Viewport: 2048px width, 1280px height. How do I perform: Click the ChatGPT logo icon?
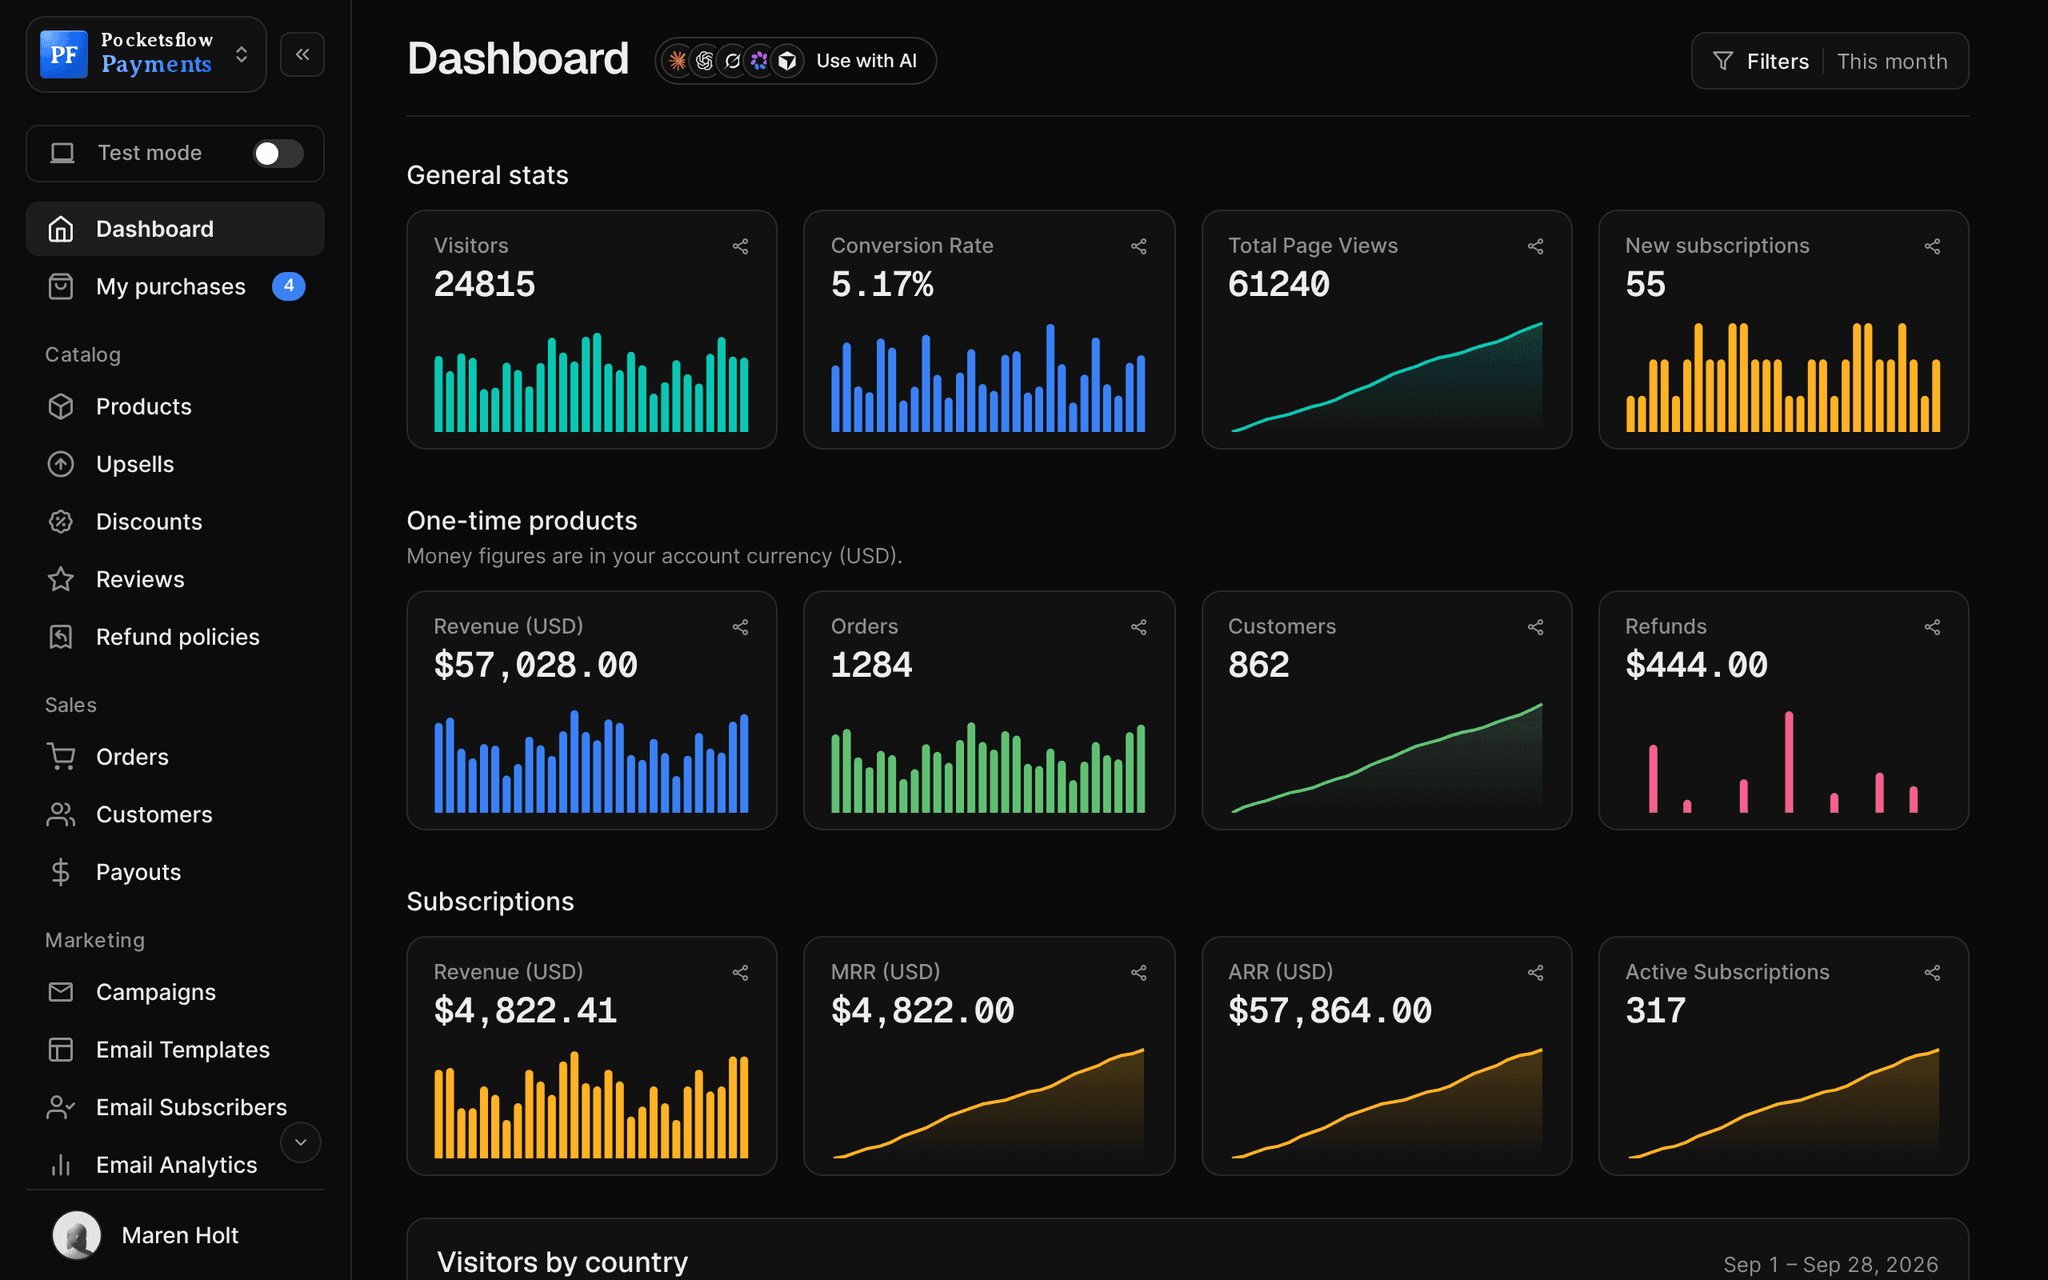pyautogui.click(x=705, y=61)
